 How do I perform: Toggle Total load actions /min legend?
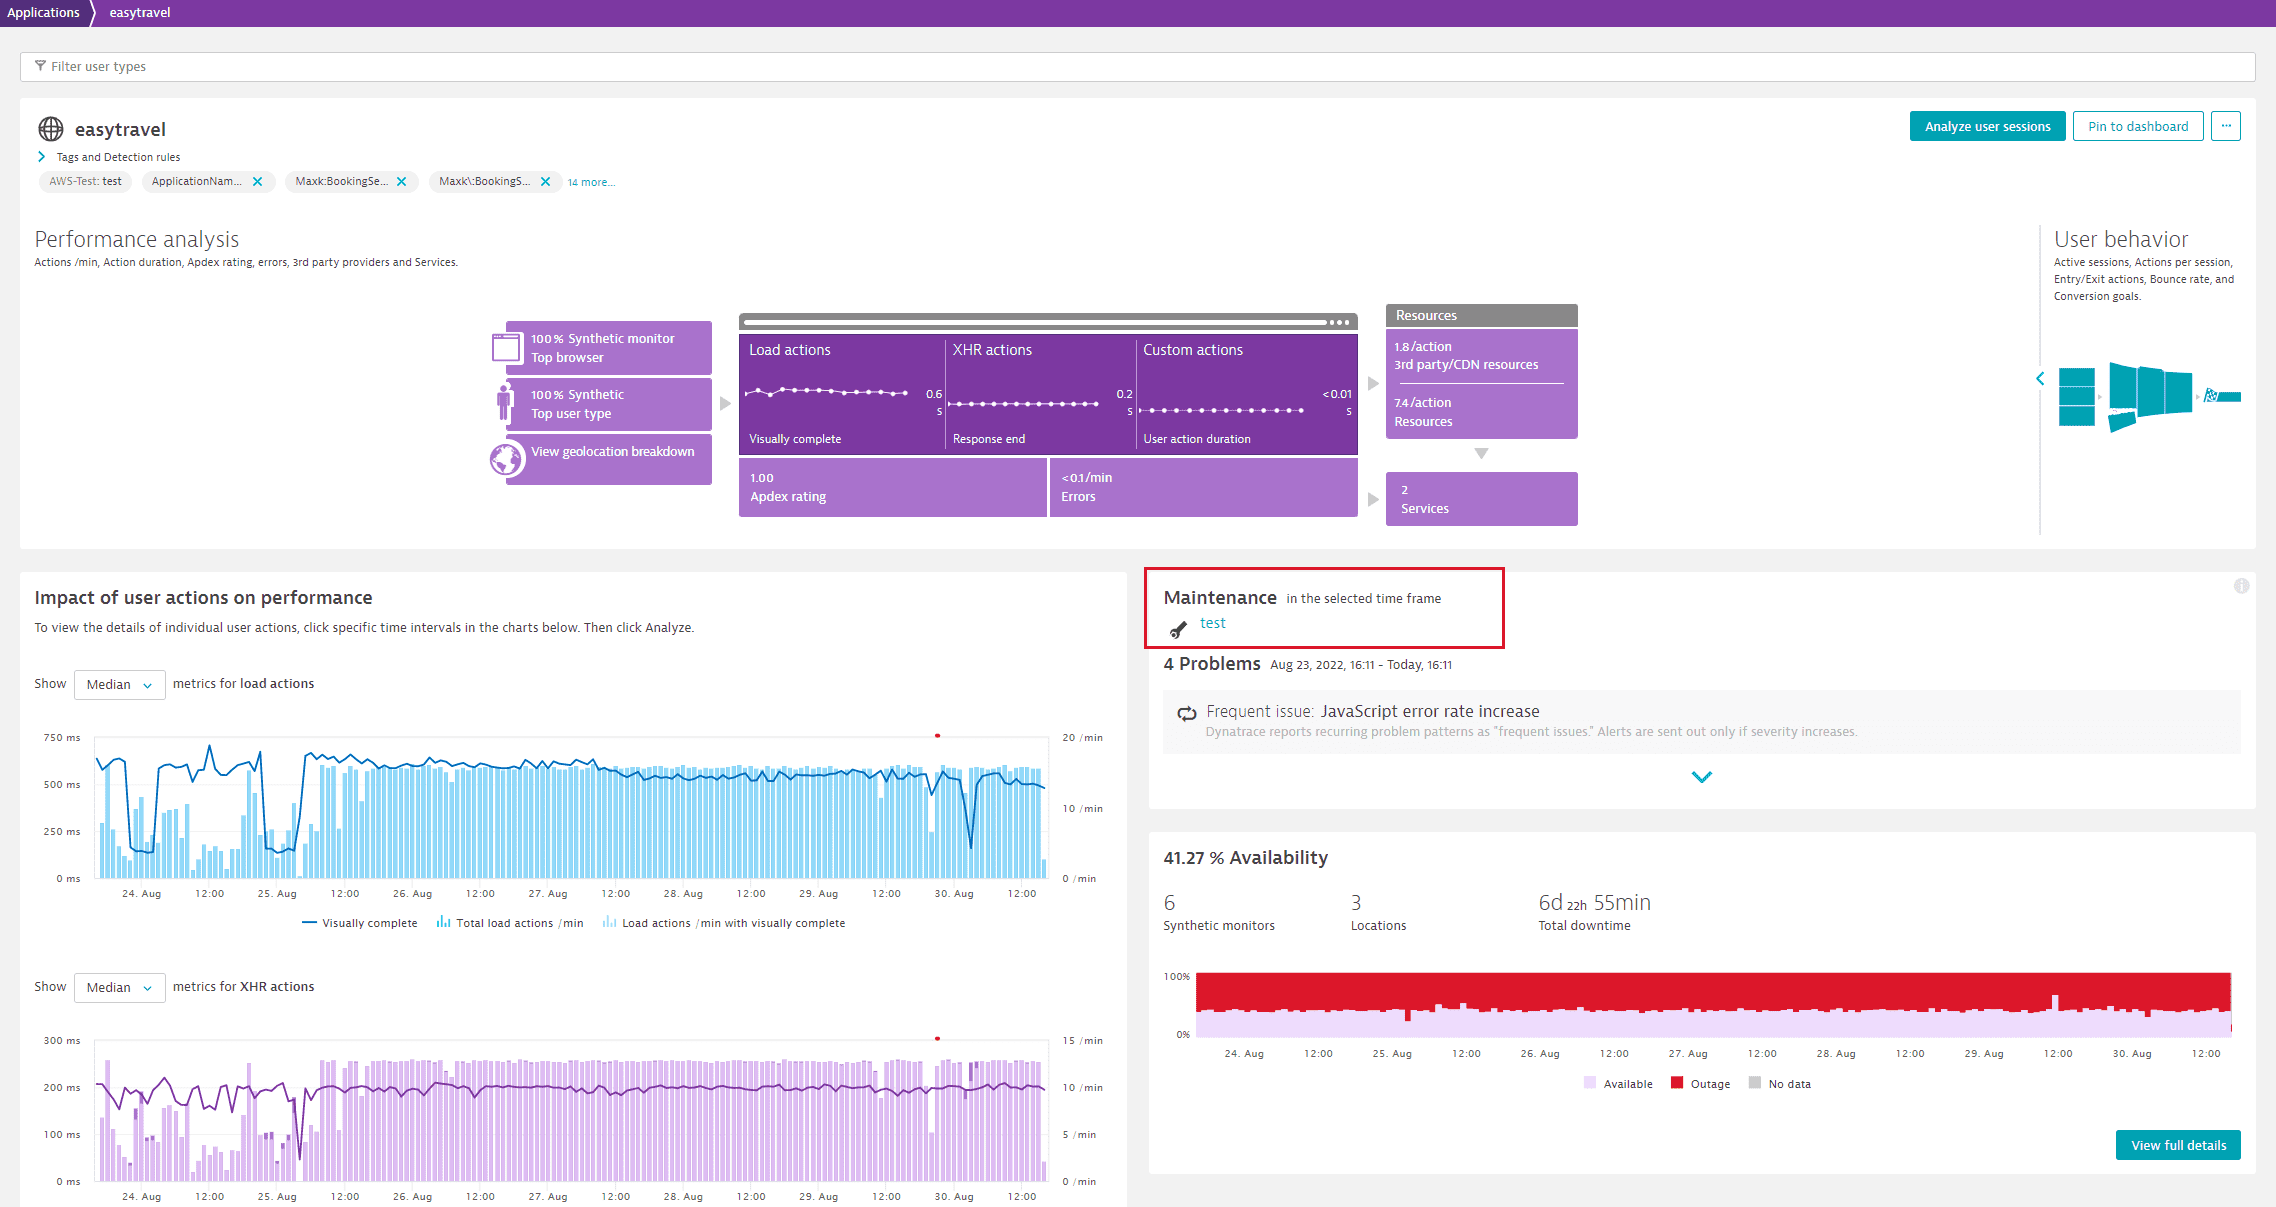[509, 923]
